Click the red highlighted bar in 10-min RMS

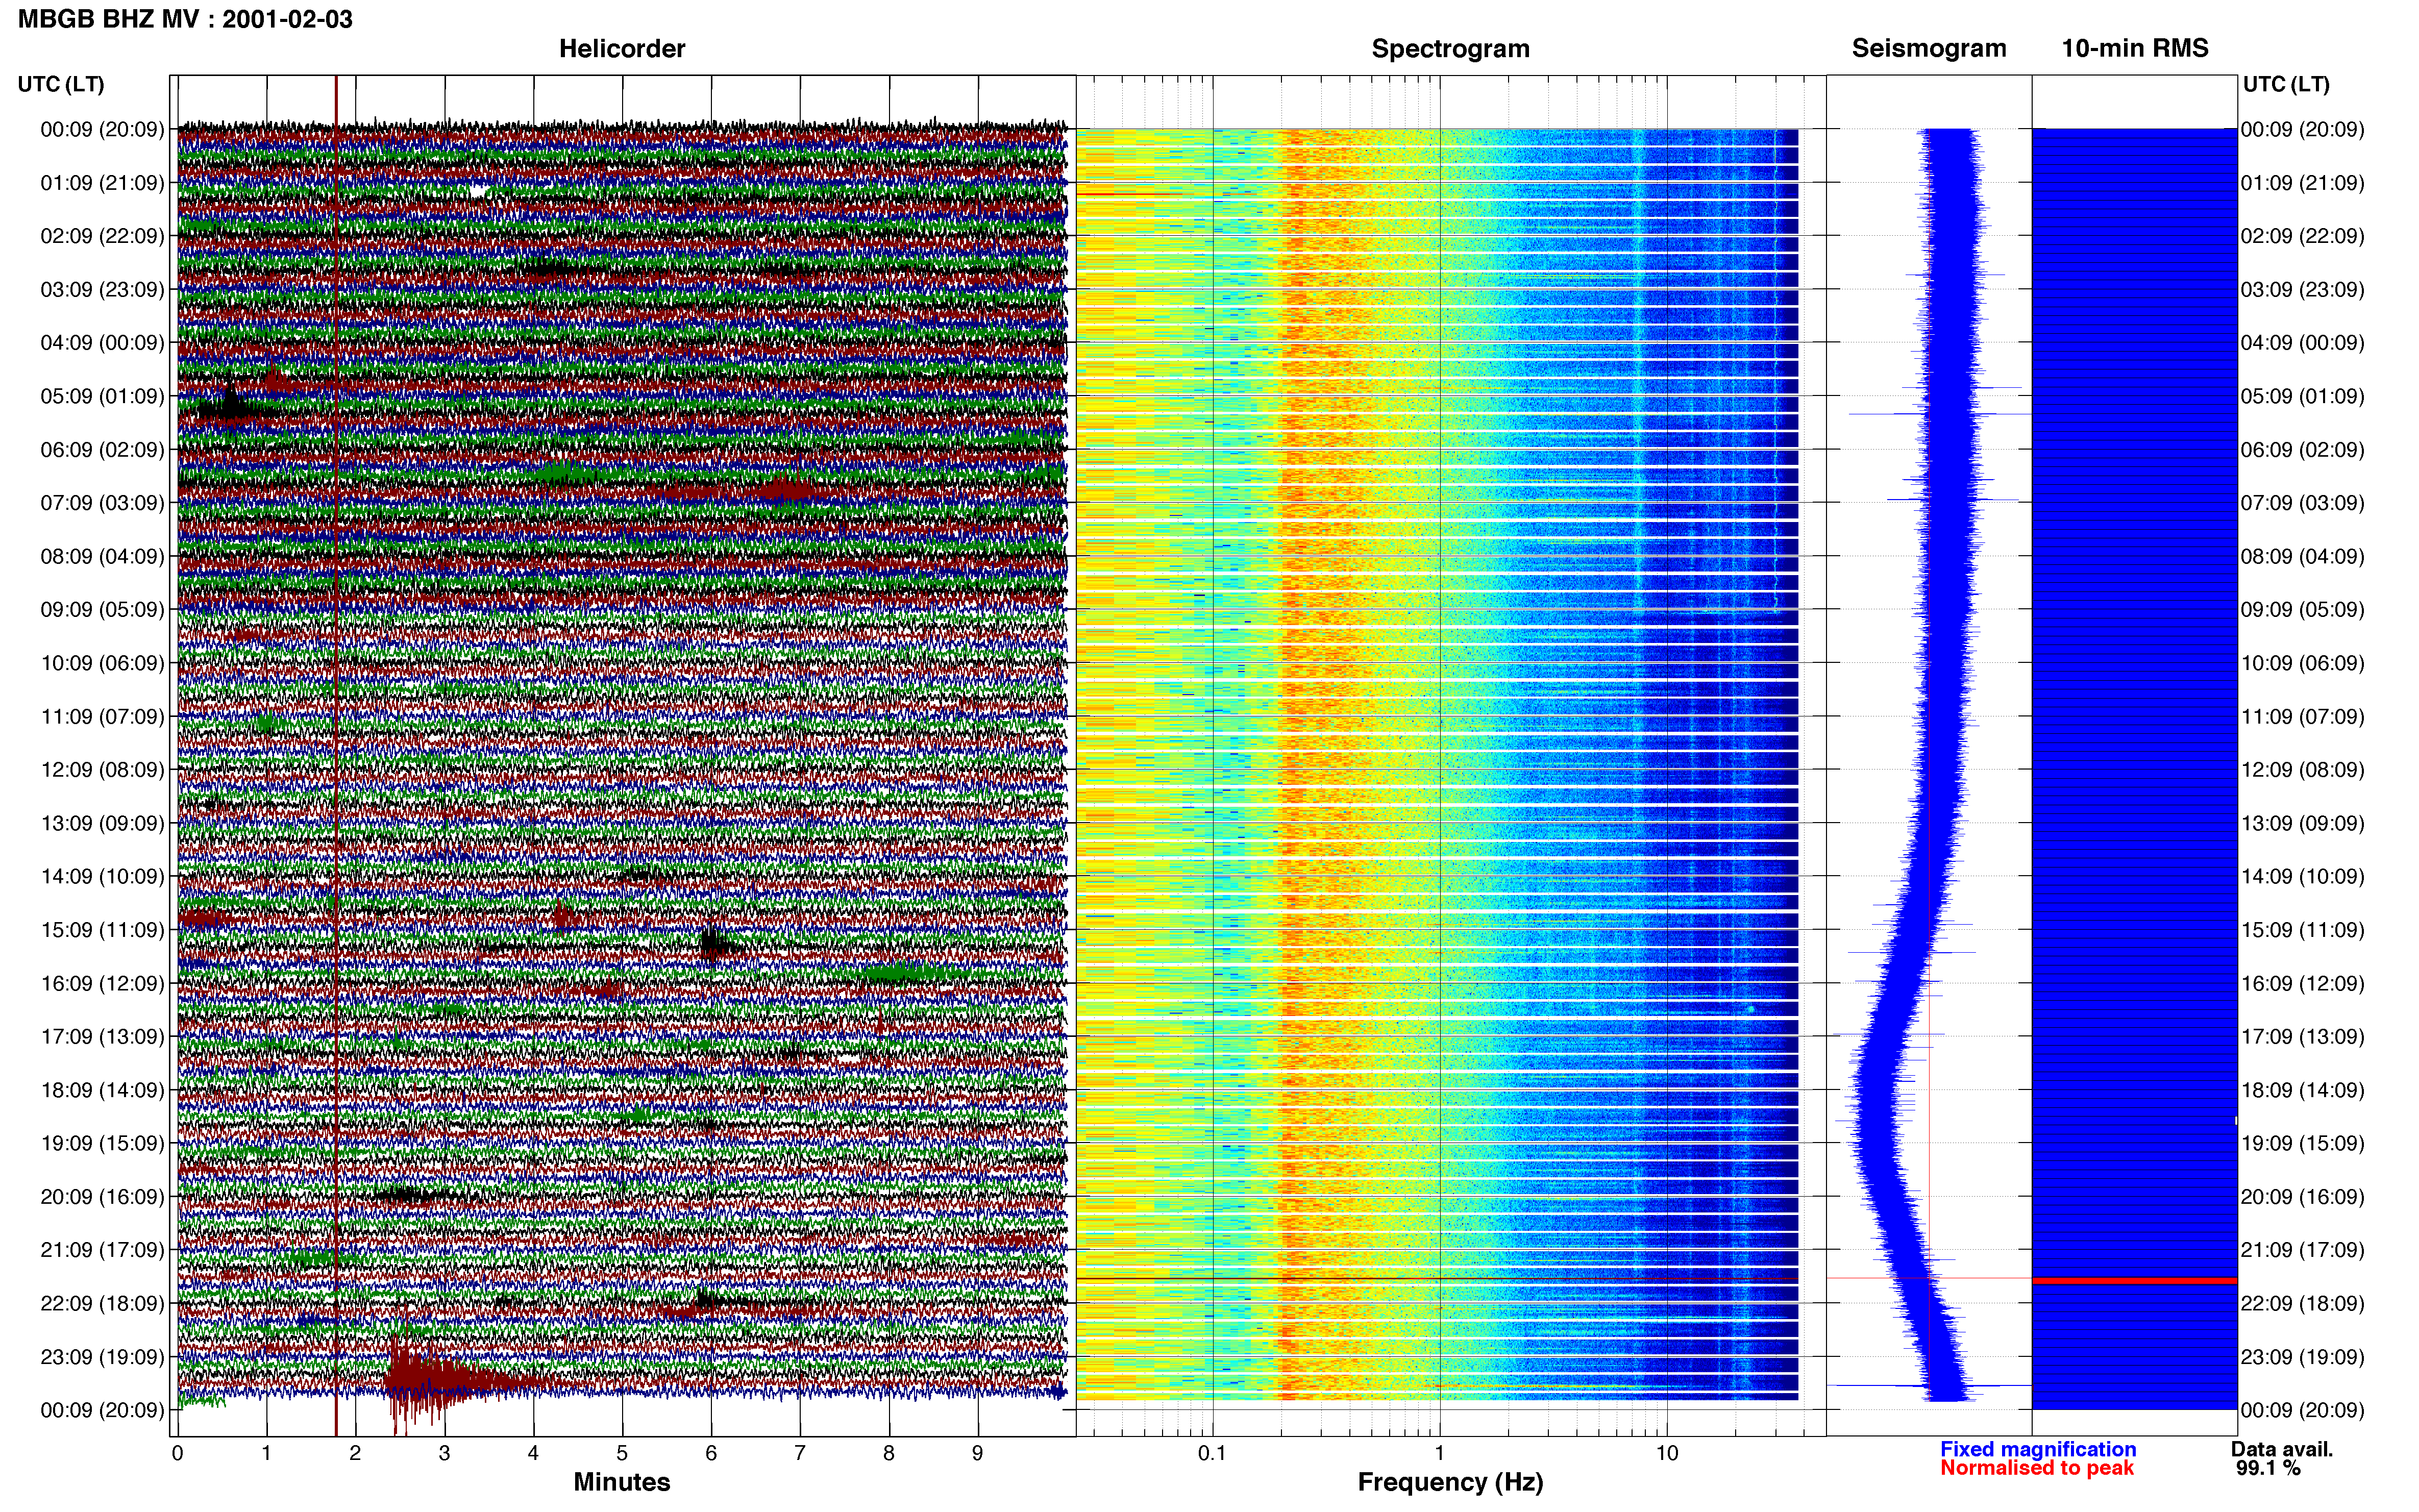2134,1280
